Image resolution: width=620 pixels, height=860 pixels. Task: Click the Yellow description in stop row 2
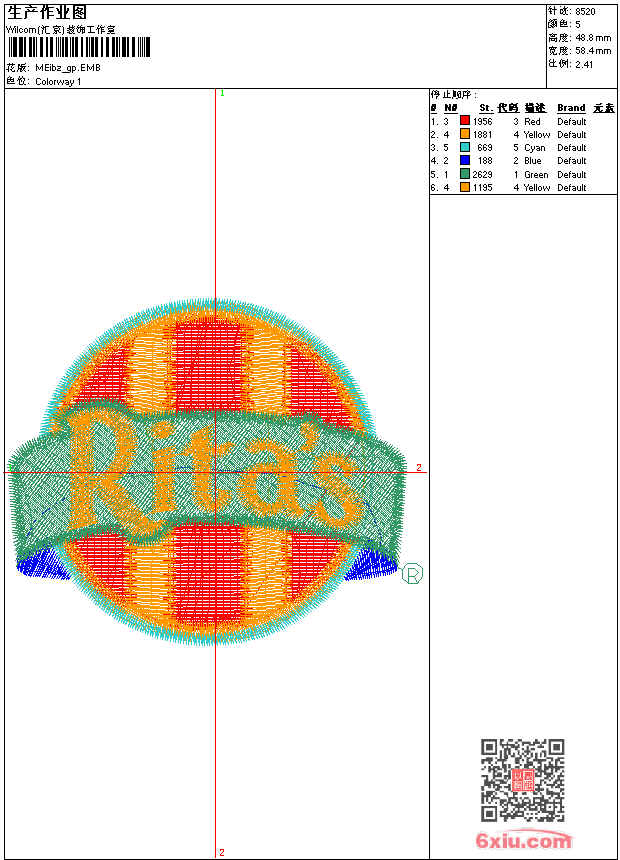(x=537, y=135)
